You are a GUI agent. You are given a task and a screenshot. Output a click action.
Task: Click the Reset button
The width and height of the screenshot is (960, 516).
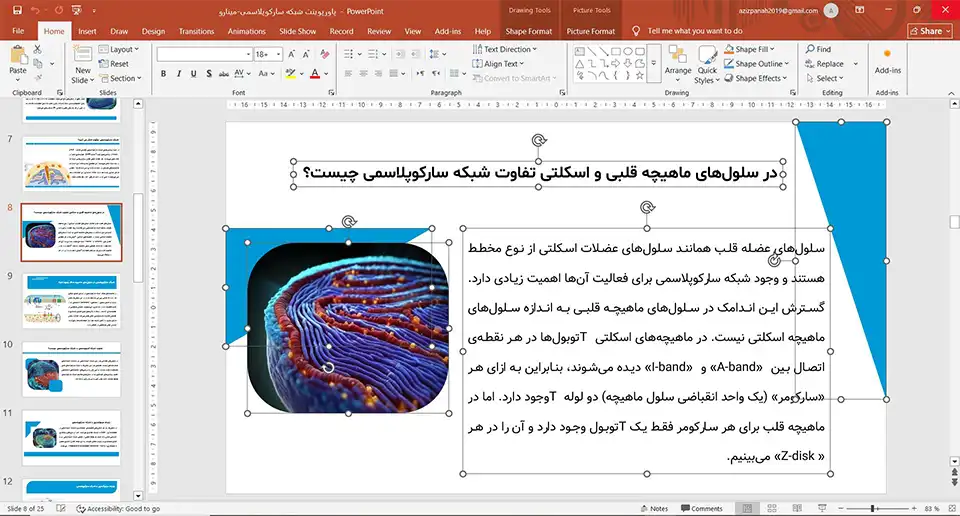coord(114,64)
